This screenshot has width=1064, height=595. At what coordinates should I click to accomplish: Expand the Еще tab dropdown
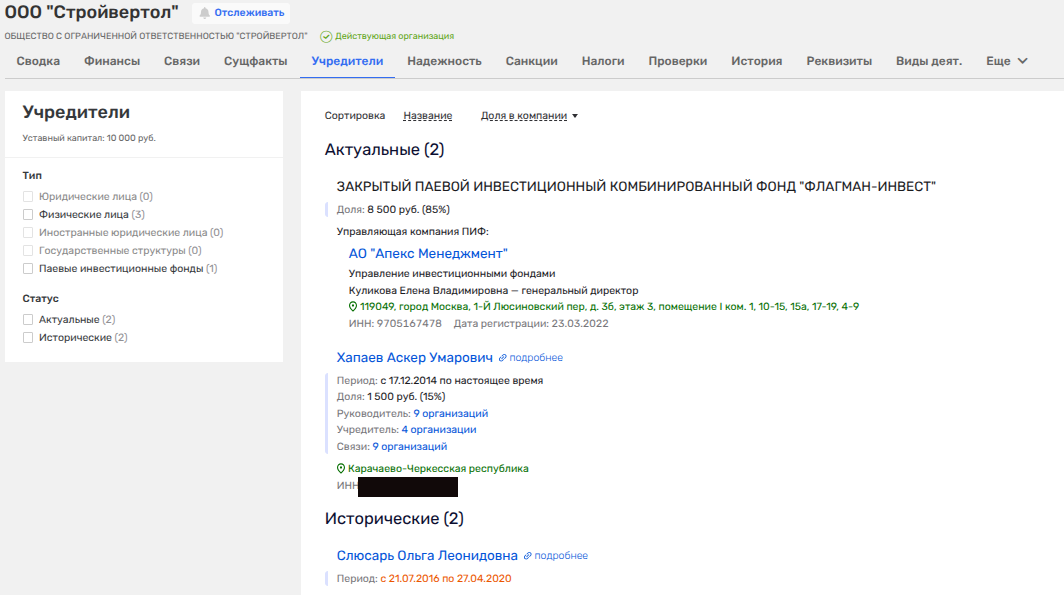[1006, 61]
